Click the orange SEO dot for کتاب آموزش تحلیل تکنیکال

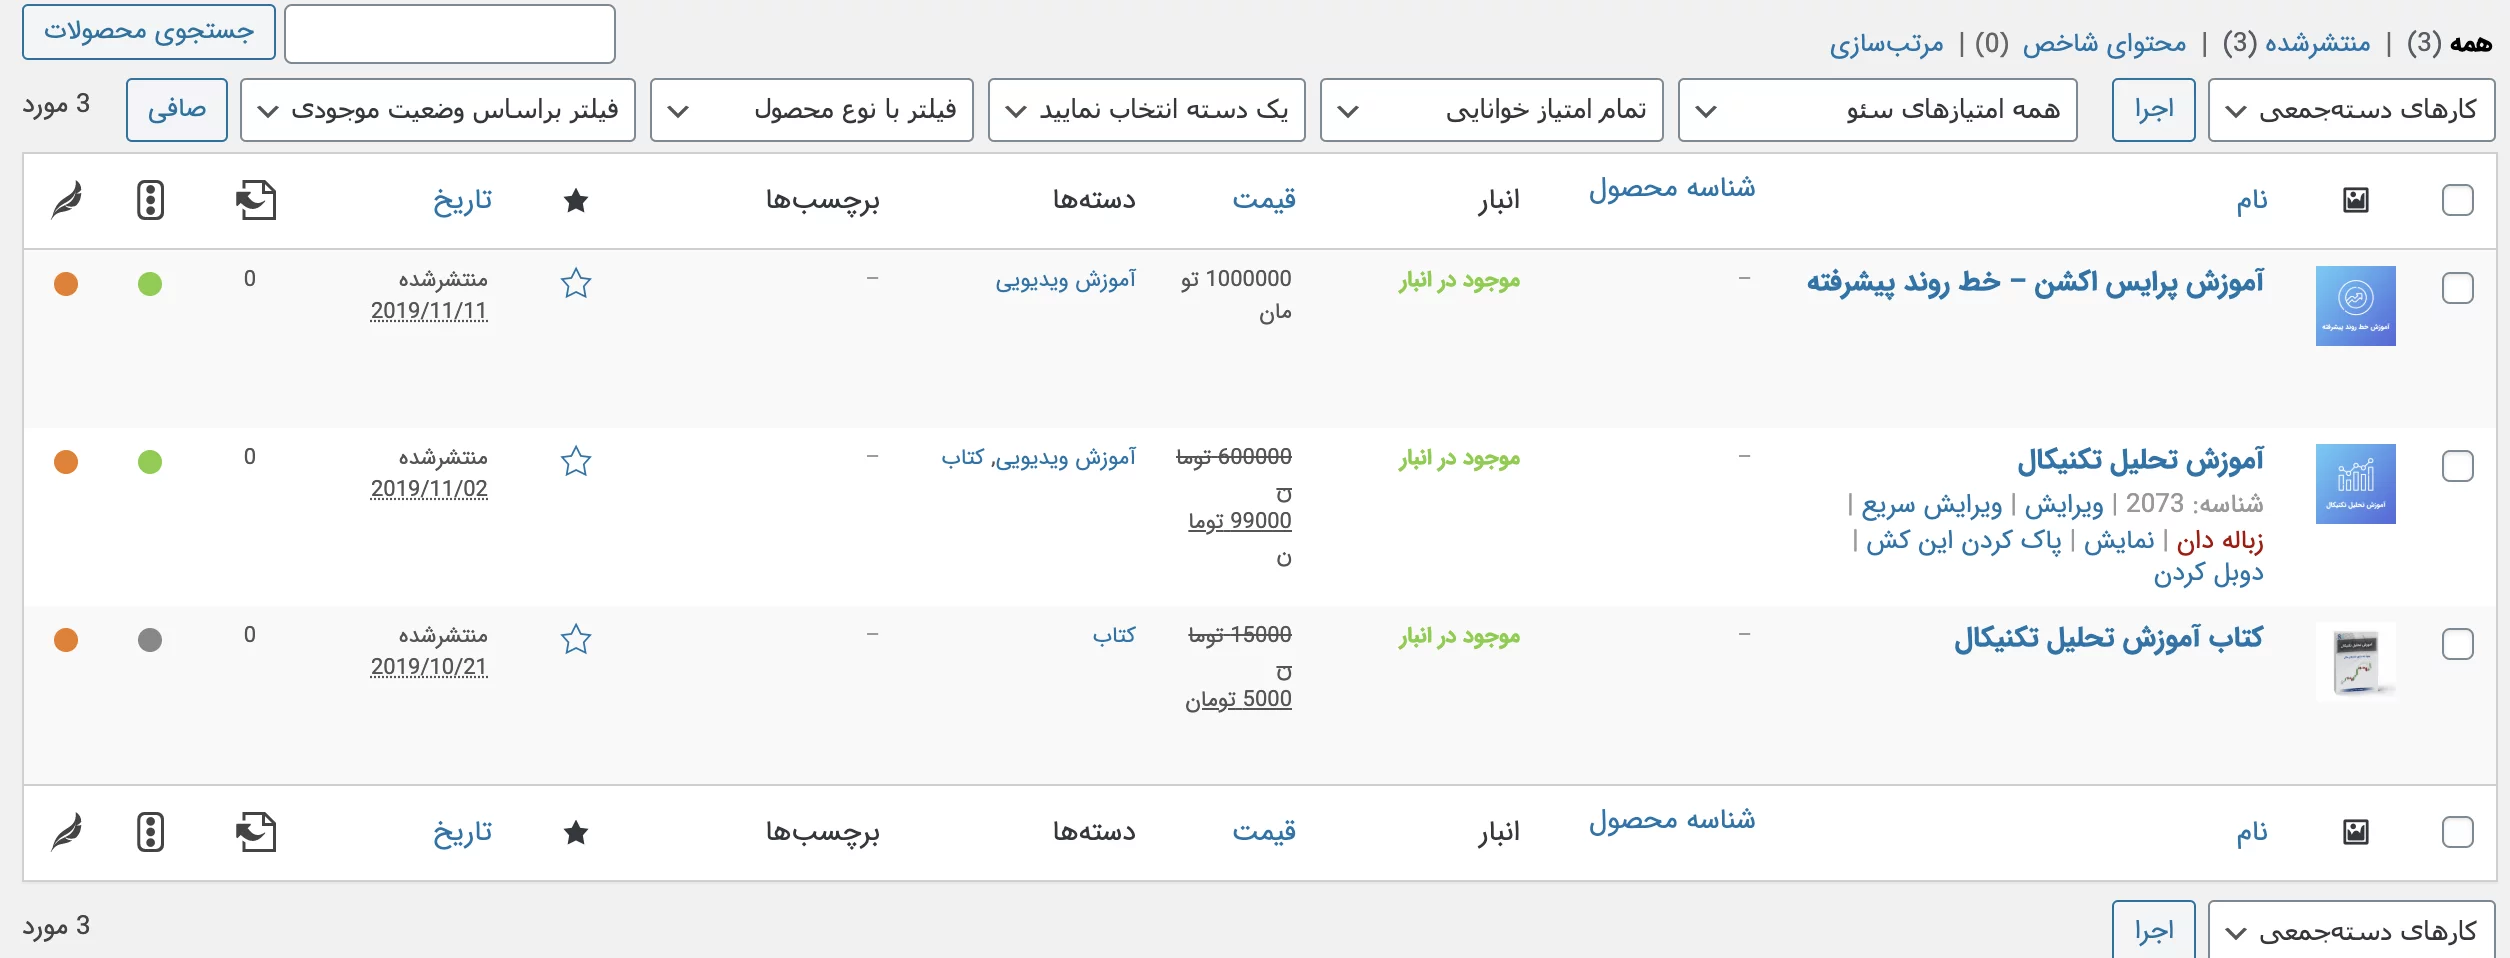(66, 639)
